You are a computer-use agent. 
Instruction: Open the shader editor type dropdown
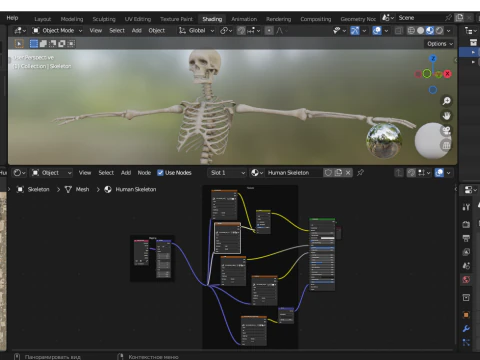point(19,173)
